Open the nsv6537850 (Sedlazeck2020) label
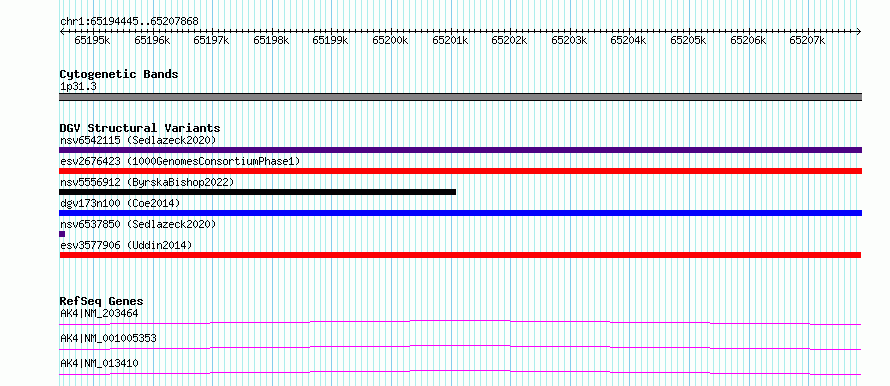 pos(138,224)
